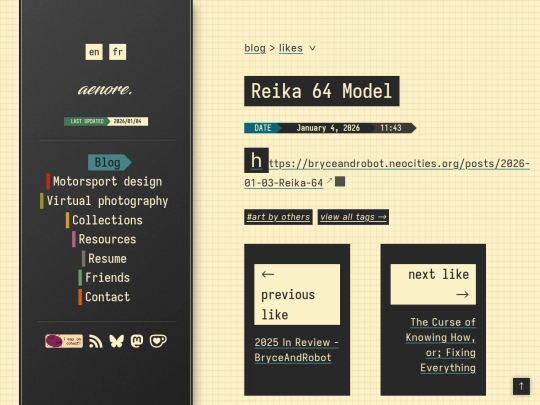This screenshot has height=405, width=540.
Task: Click the aenore site logo
Action: pos(105,90)
